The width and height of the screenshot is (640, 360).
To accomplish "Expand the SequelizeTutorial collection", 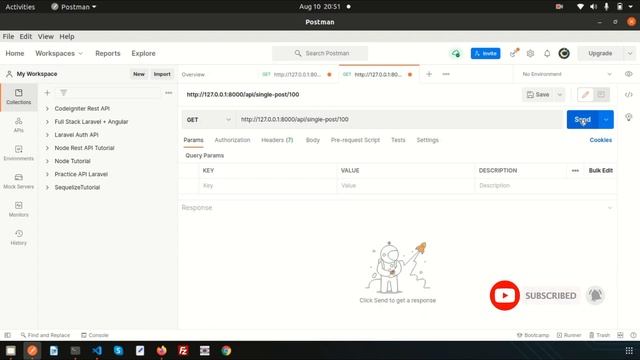I will click(x=47, y=187).
